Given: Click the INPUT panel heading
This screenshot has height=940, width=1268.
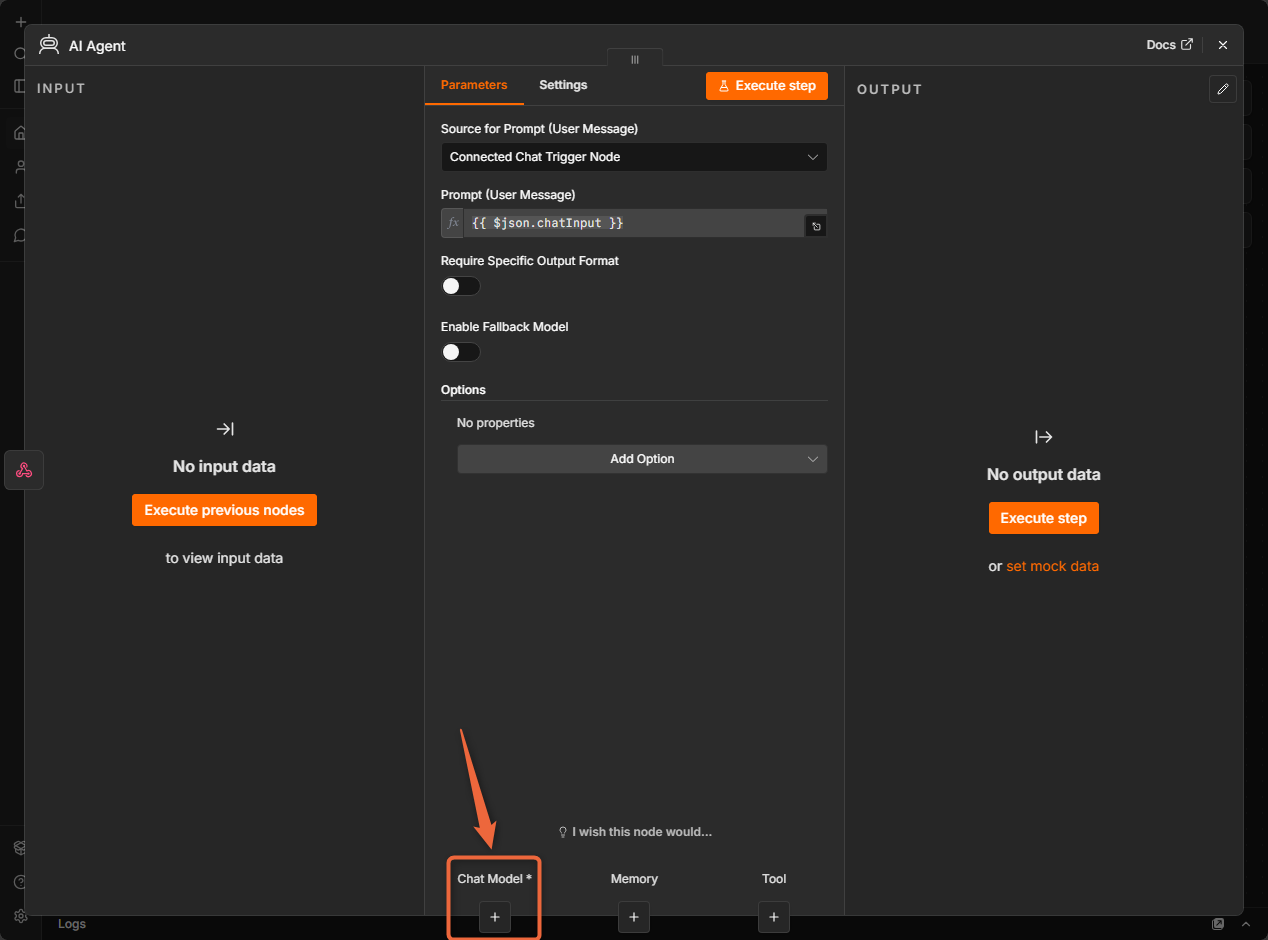Looking at the screenshot, I should (61, 88).
